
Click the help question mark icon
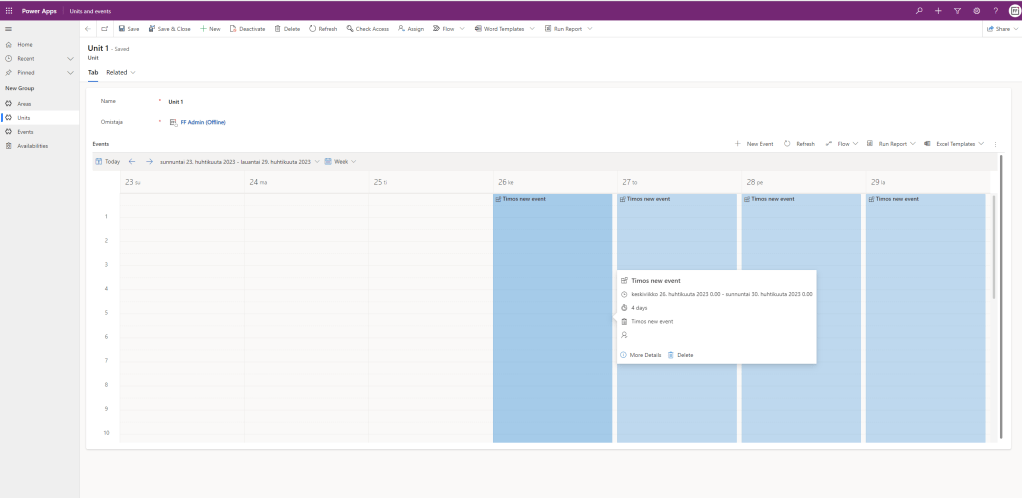[x=995, y=10]
